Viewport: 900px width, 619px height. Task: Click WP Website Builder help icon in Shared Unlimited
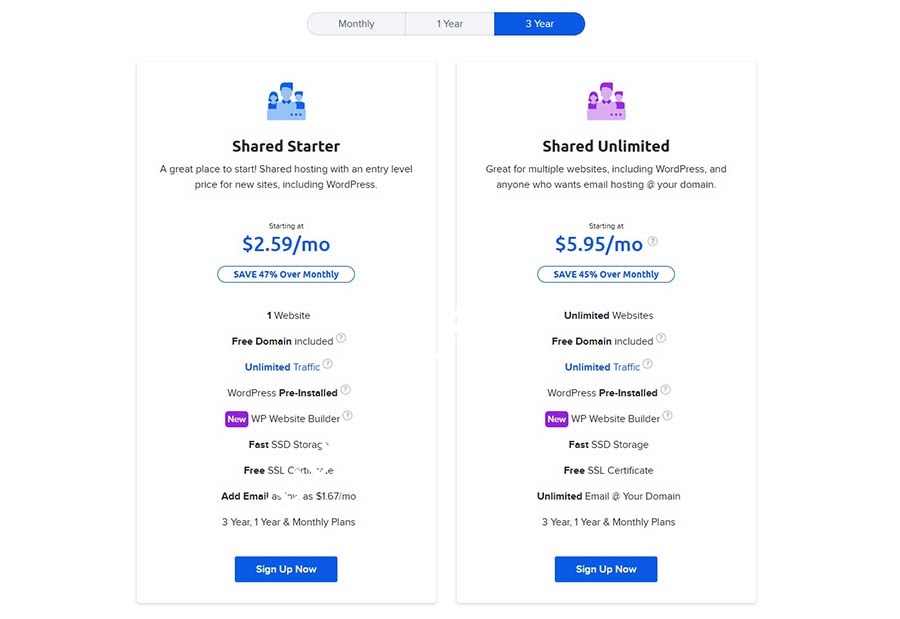click(x=668, y=416)
